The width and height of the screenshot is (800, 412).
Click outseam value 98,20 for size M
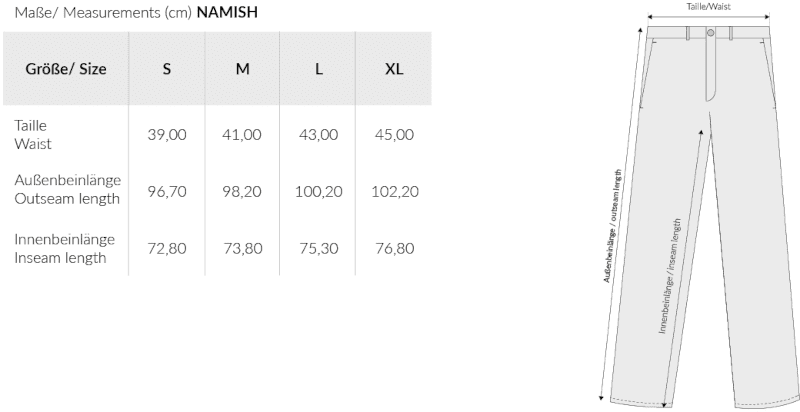coord(242,190)
